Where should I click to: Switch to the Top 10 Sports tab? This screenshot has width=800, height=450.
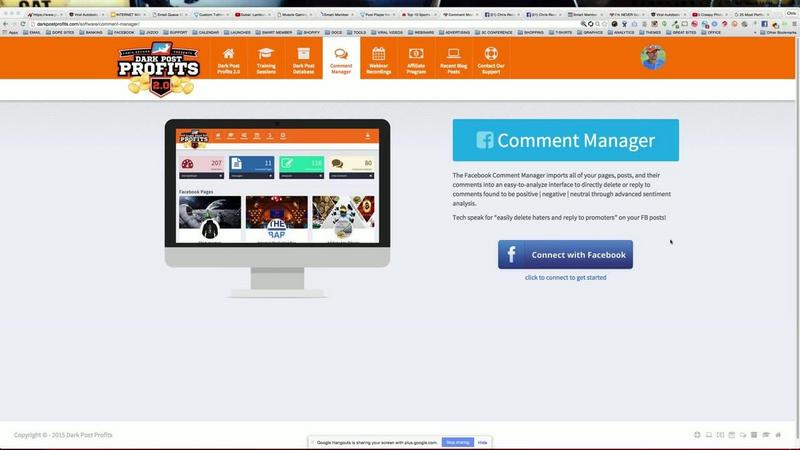tap(420, 15)
